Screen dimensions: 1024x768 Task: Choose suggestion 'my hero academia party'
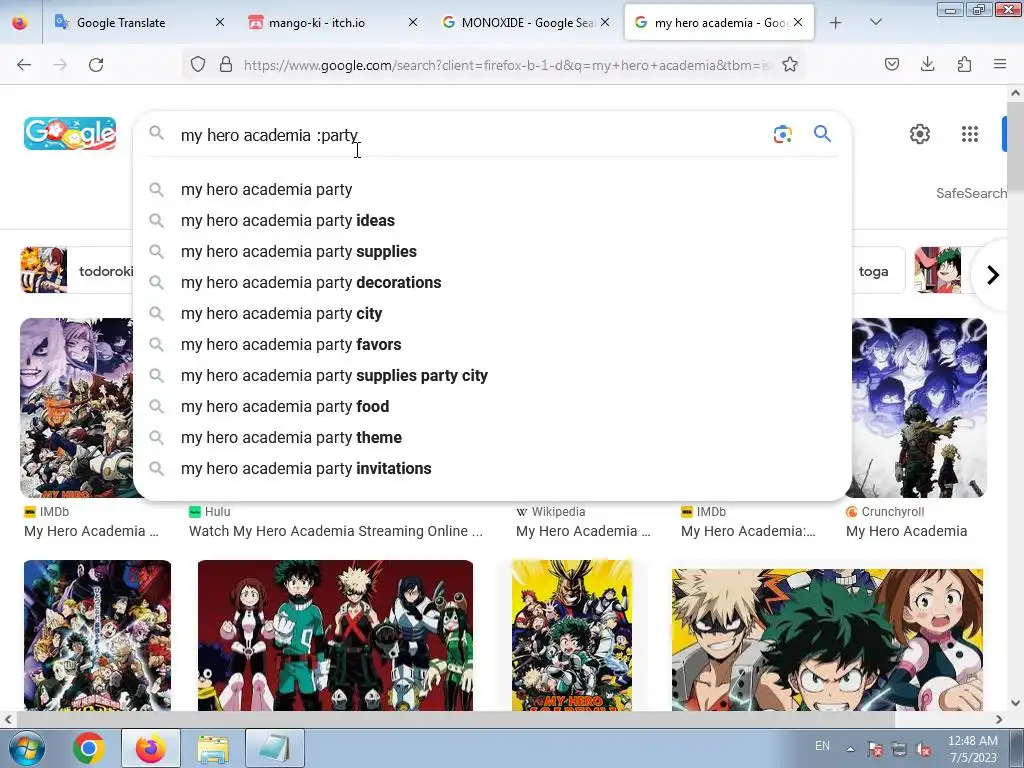[492, 189]
